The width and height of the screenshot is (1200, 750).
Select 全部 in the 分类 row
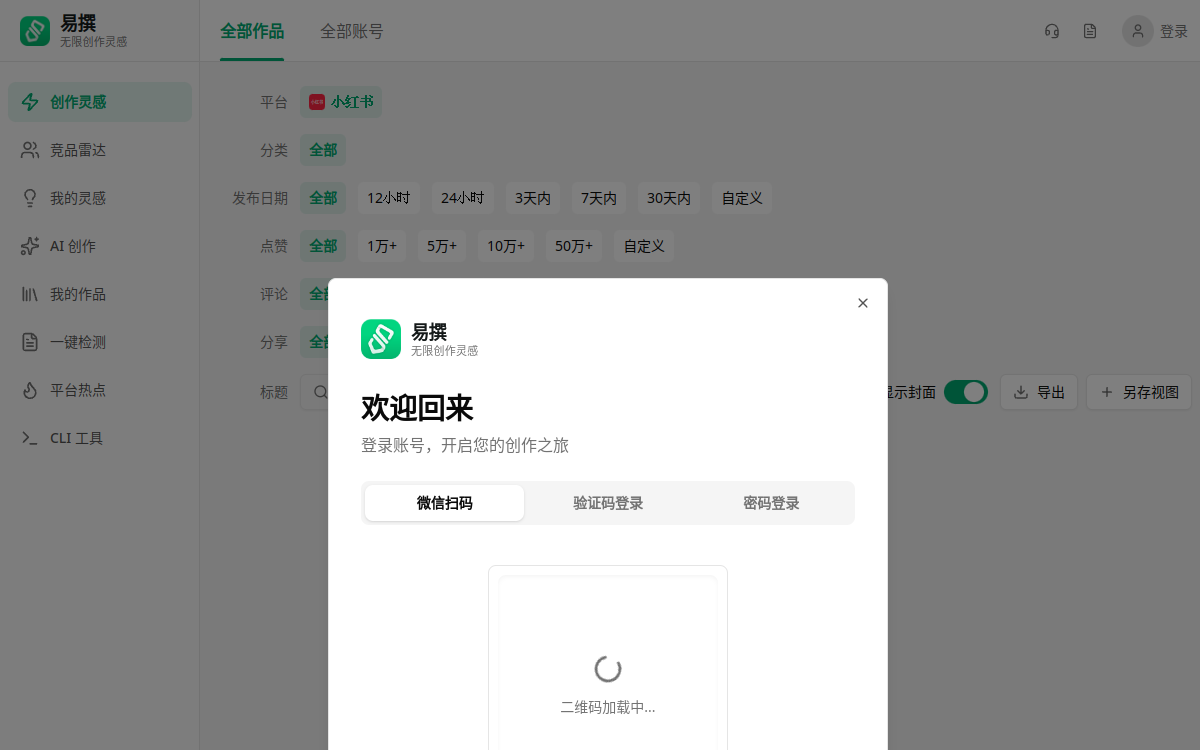323,150
